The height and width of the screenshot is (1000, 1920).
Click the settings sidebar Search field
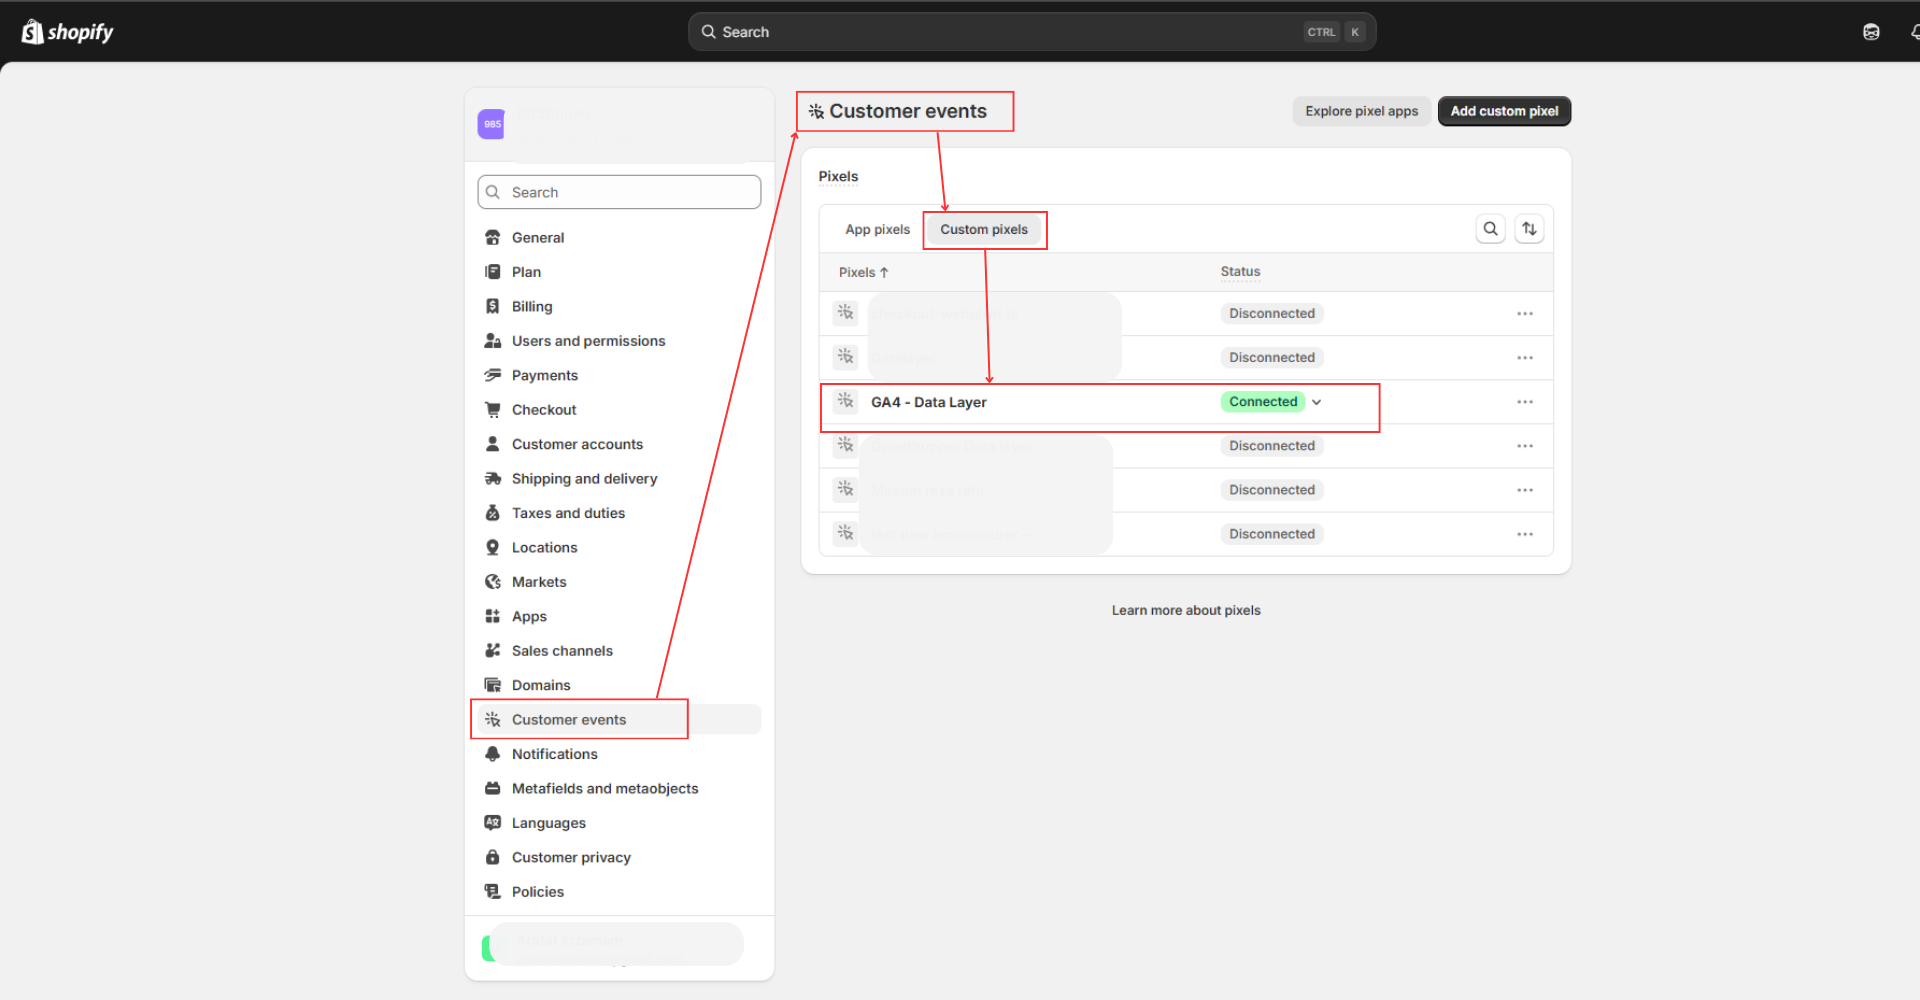point(619,192)
